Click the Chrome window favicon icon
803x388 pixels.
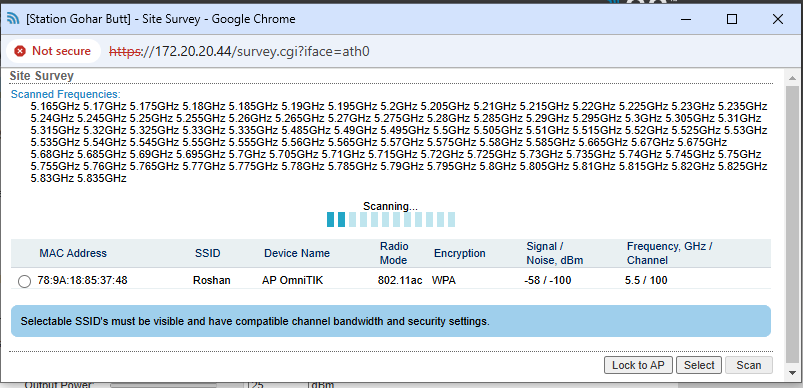(13, 19)
